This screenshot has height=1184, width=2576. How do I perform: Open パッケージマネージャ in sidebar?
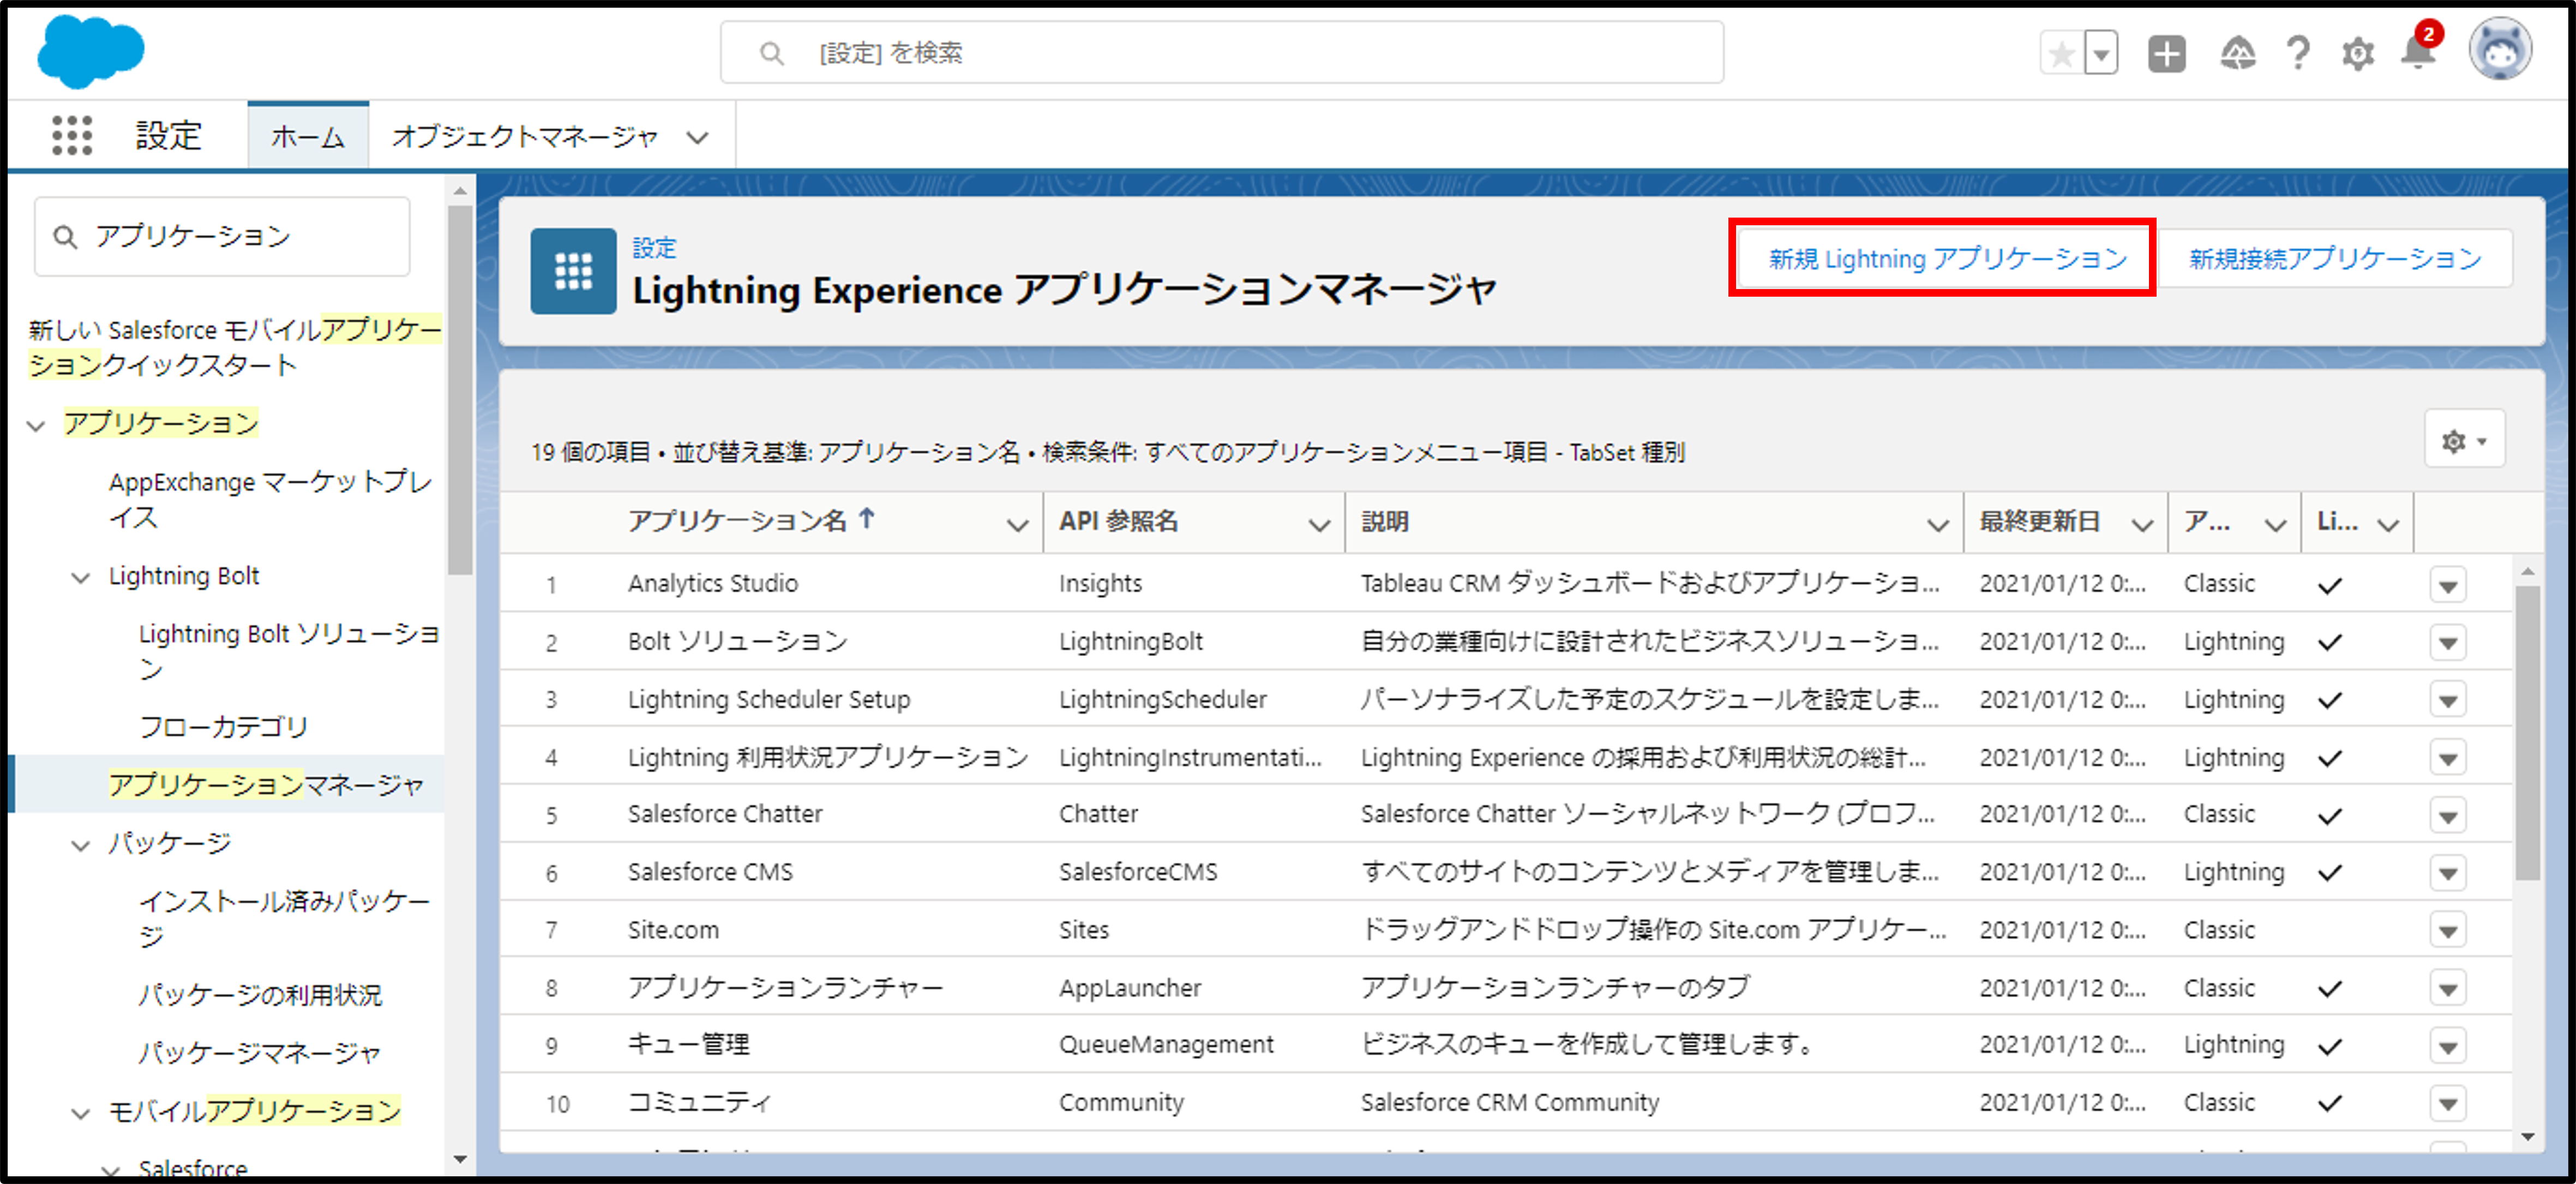tap(260, 1052)
